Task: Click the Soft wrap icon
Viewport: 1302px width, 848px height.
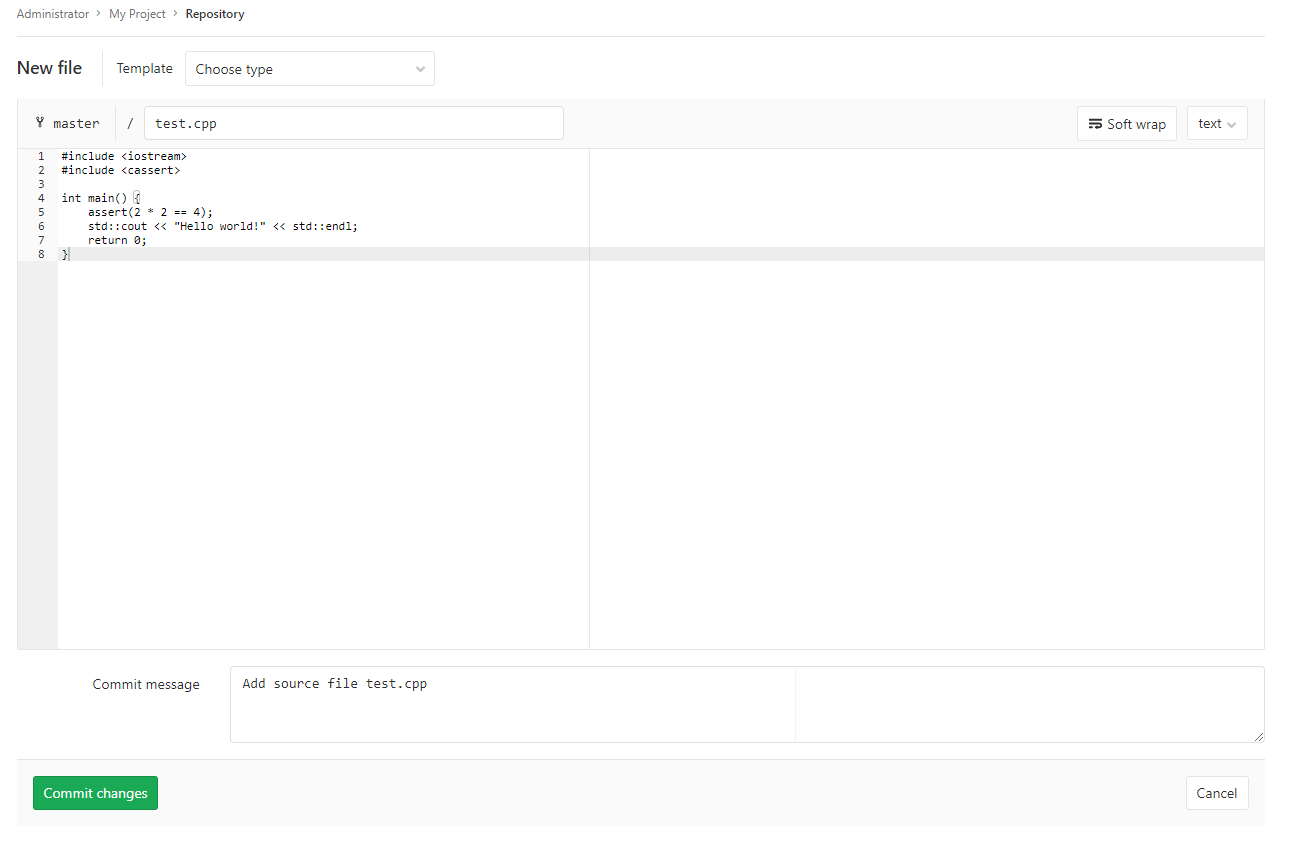Action: (1095, 123)
